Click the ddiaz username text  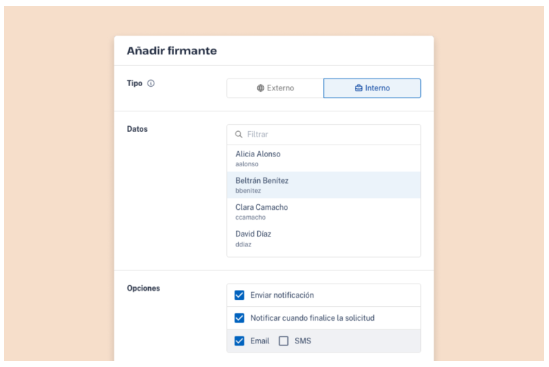(x=243, y=244)
